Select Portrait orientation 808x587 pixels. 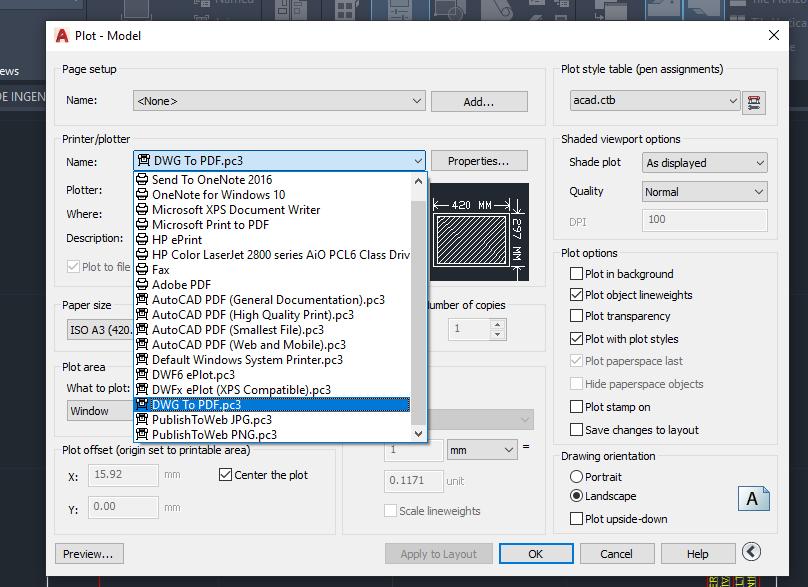click(576, 476)
